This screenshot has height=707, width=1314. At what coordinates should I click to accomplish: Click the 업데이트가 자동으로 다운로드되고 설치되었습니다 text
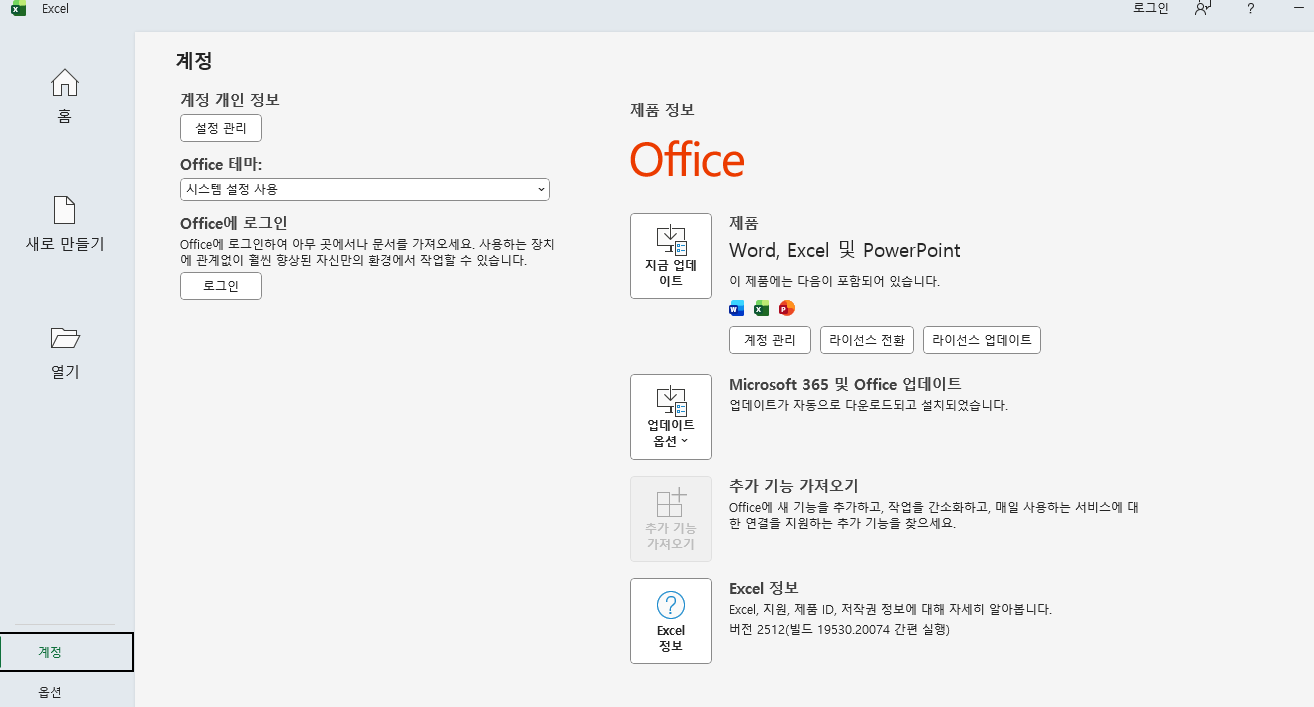click(868, 405)
